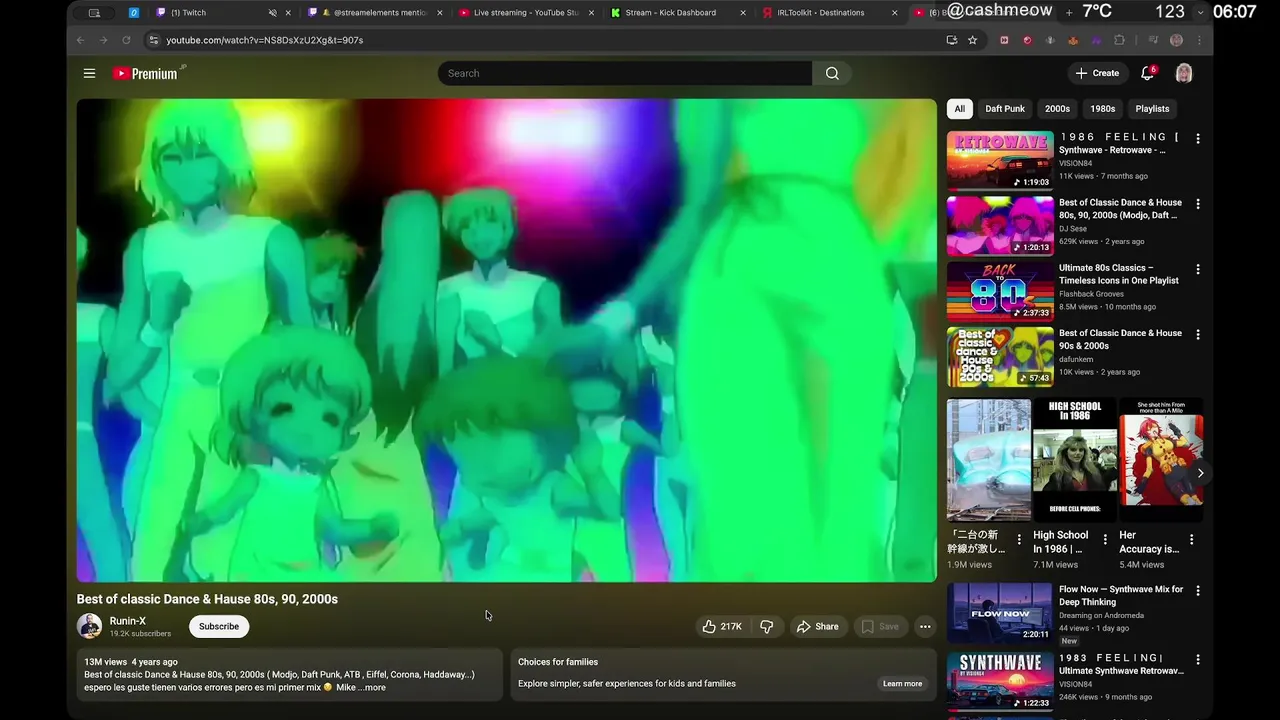
Task: Open the MetaMask fox extension
Action: click(x=1073, y=40)
